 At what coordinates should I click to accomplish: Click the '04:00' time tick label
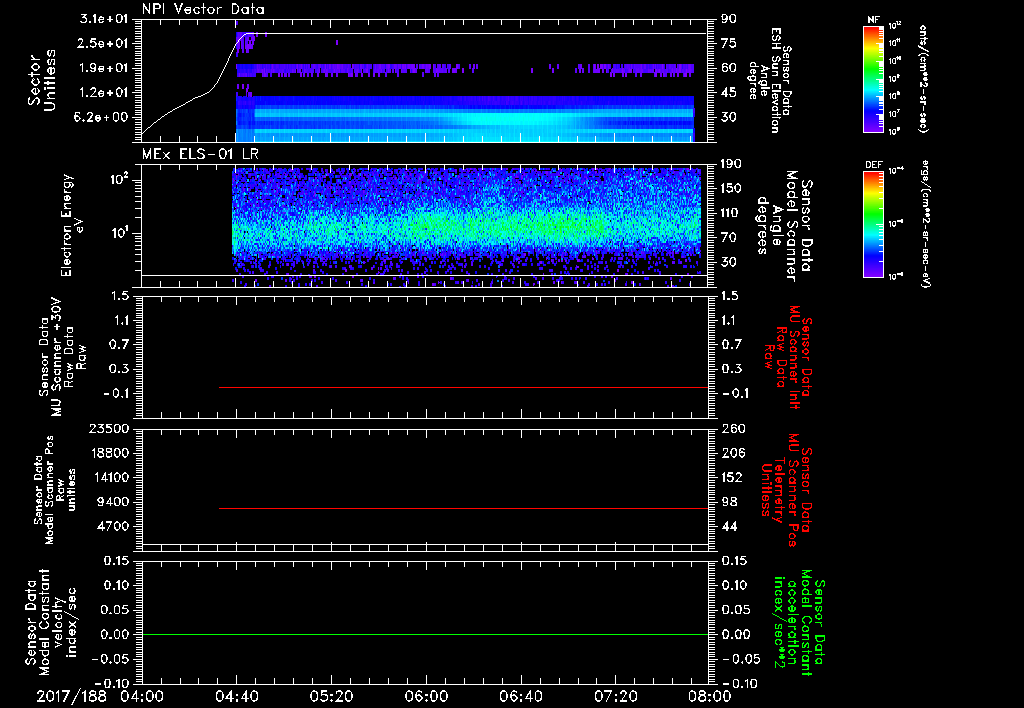coord(142,696)
